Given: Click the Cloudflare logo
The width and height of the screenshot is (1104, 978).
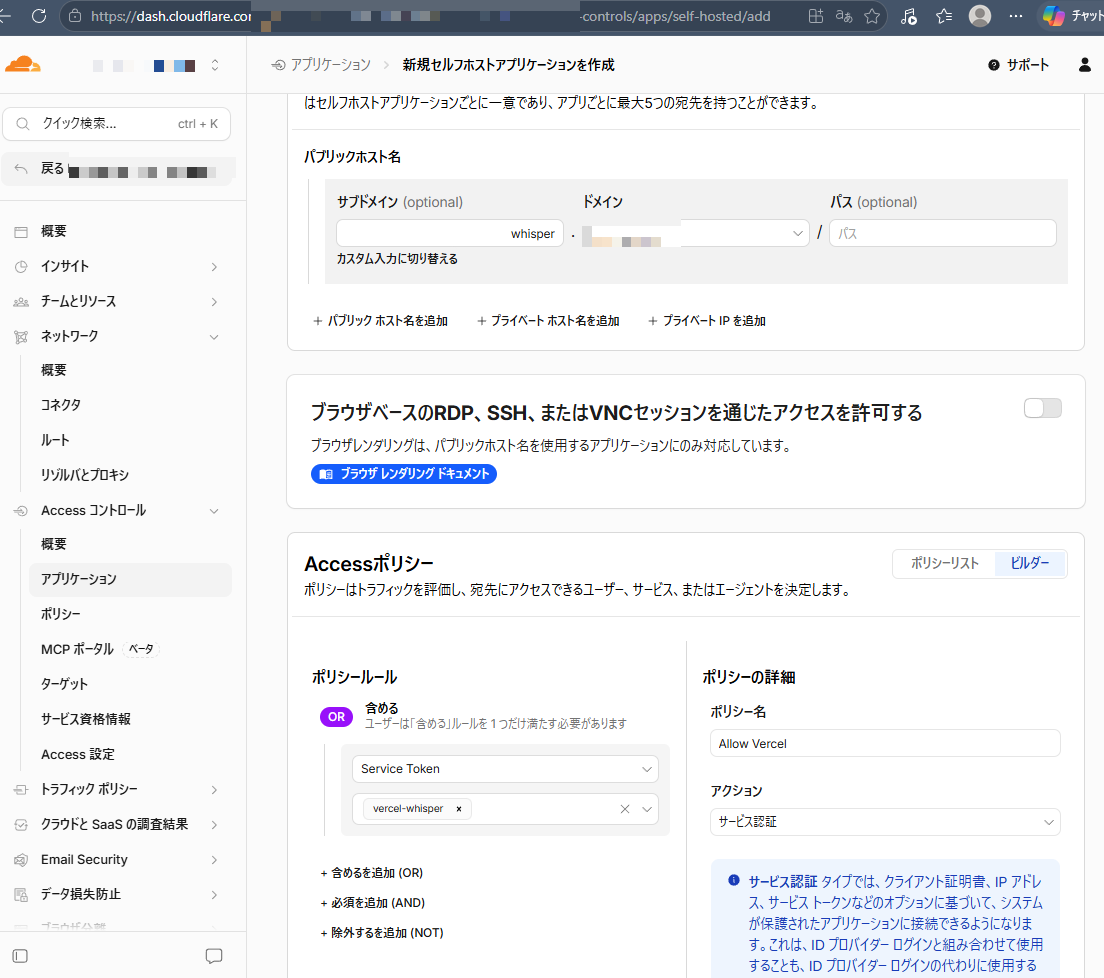Looking at the screenshot, I should click(x=23, y=65).
